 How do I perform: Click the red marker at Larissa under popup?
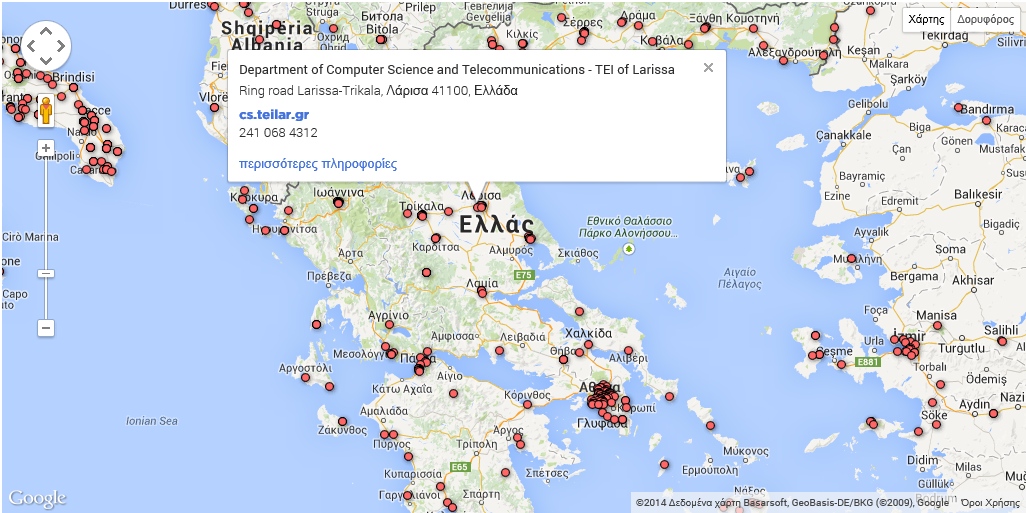tap(481, 207)
